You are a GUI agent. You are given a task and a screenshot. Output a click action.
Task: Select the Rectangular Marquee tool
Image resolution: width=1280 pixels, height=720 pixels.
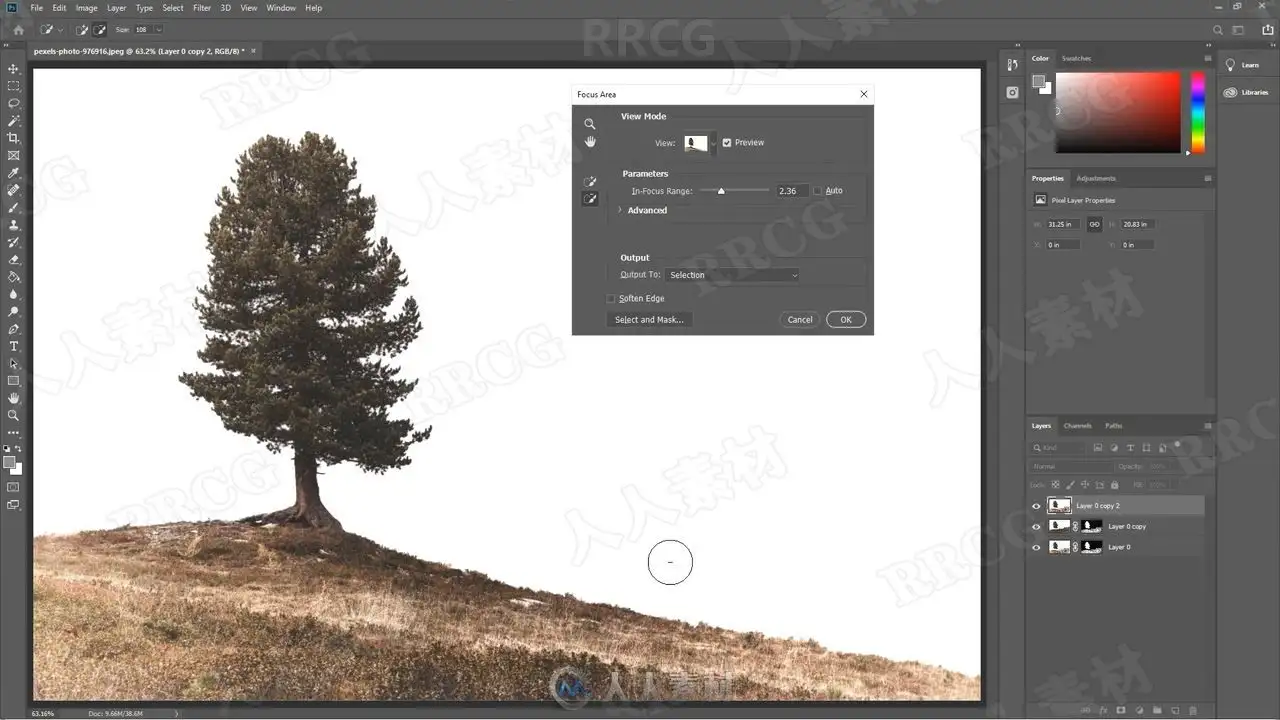(13, 86)
